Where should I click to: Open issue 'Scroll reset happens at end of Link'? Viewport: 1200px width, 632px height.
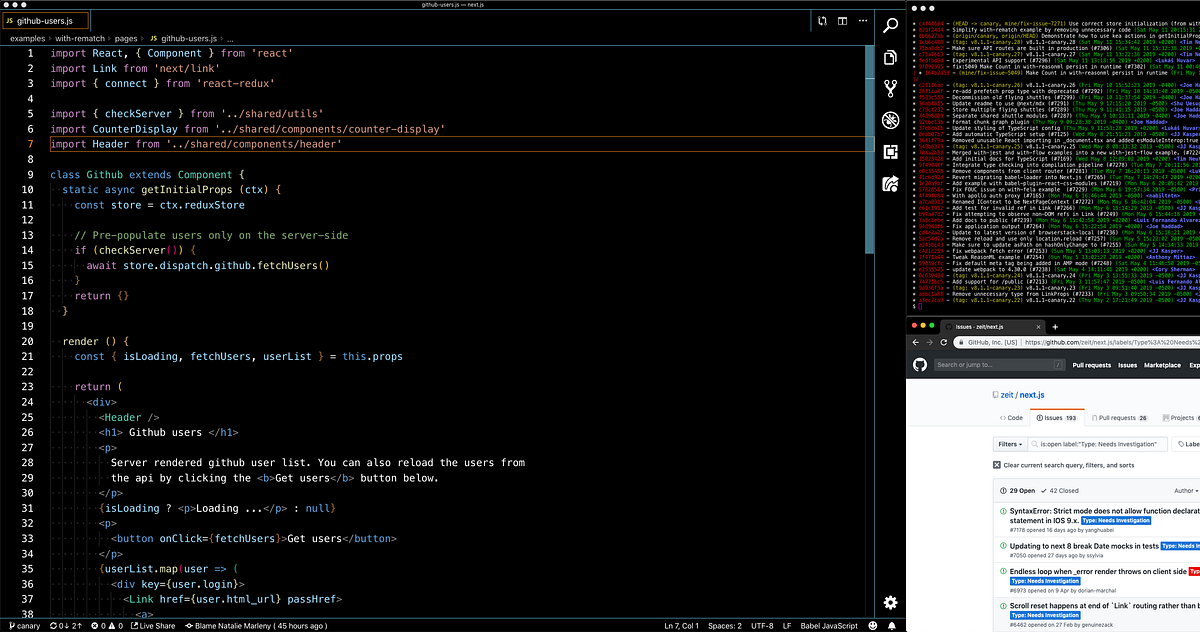1103,606
